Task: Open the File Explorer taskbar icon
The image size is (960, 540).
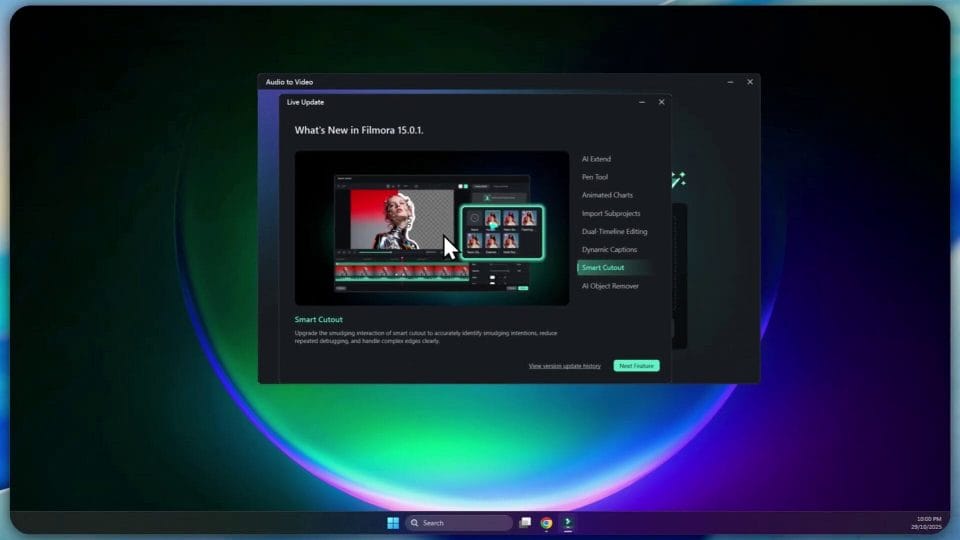Action: click(x=525, y=522)
